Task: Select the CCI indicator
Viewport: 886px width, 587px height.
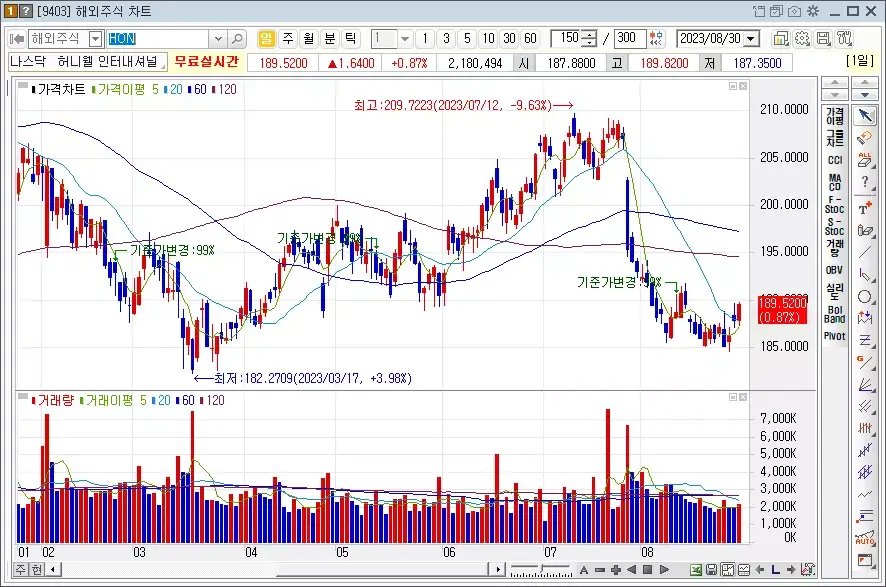Action: tap(835, 160)
